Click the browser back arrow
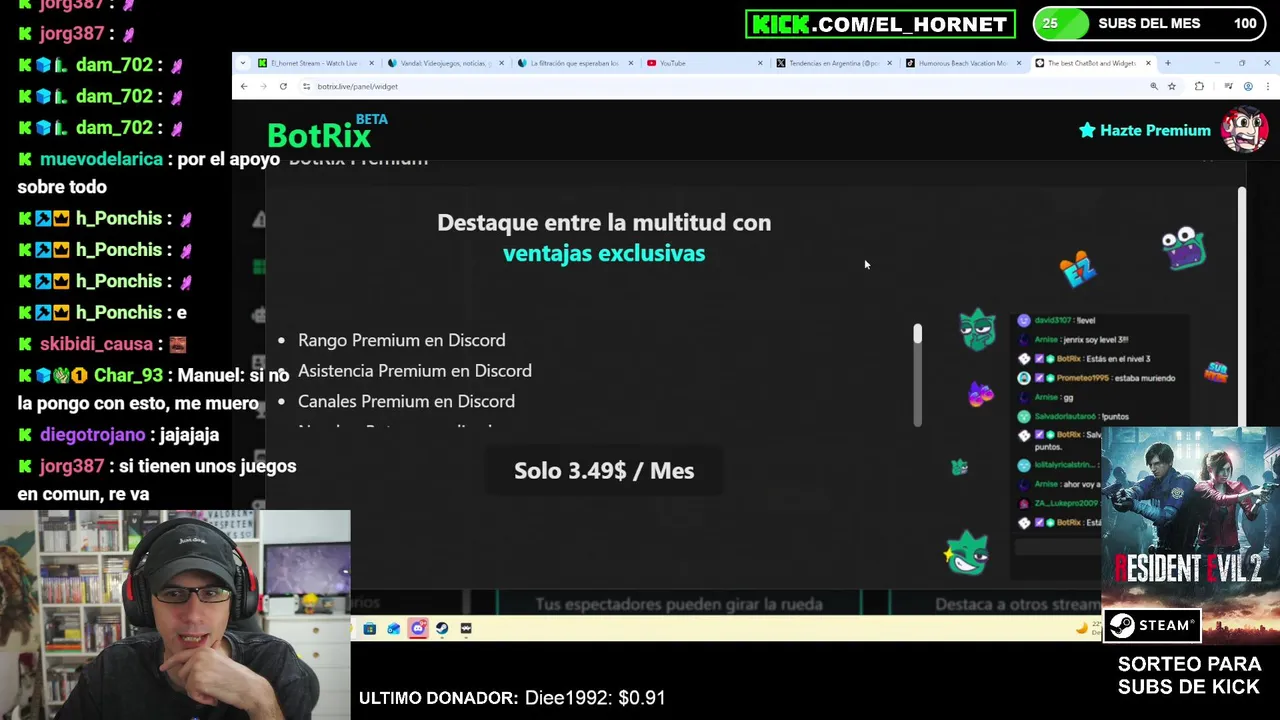Viewport: 1280px width, 720px height. point(244,86)
